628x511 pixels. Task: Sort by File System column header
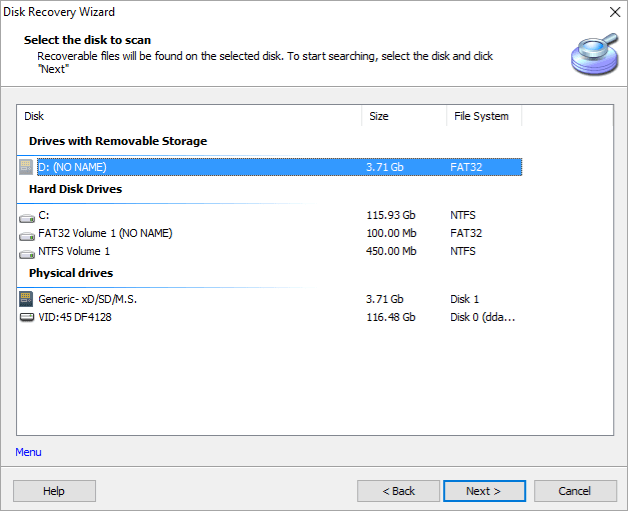point(483,116)
